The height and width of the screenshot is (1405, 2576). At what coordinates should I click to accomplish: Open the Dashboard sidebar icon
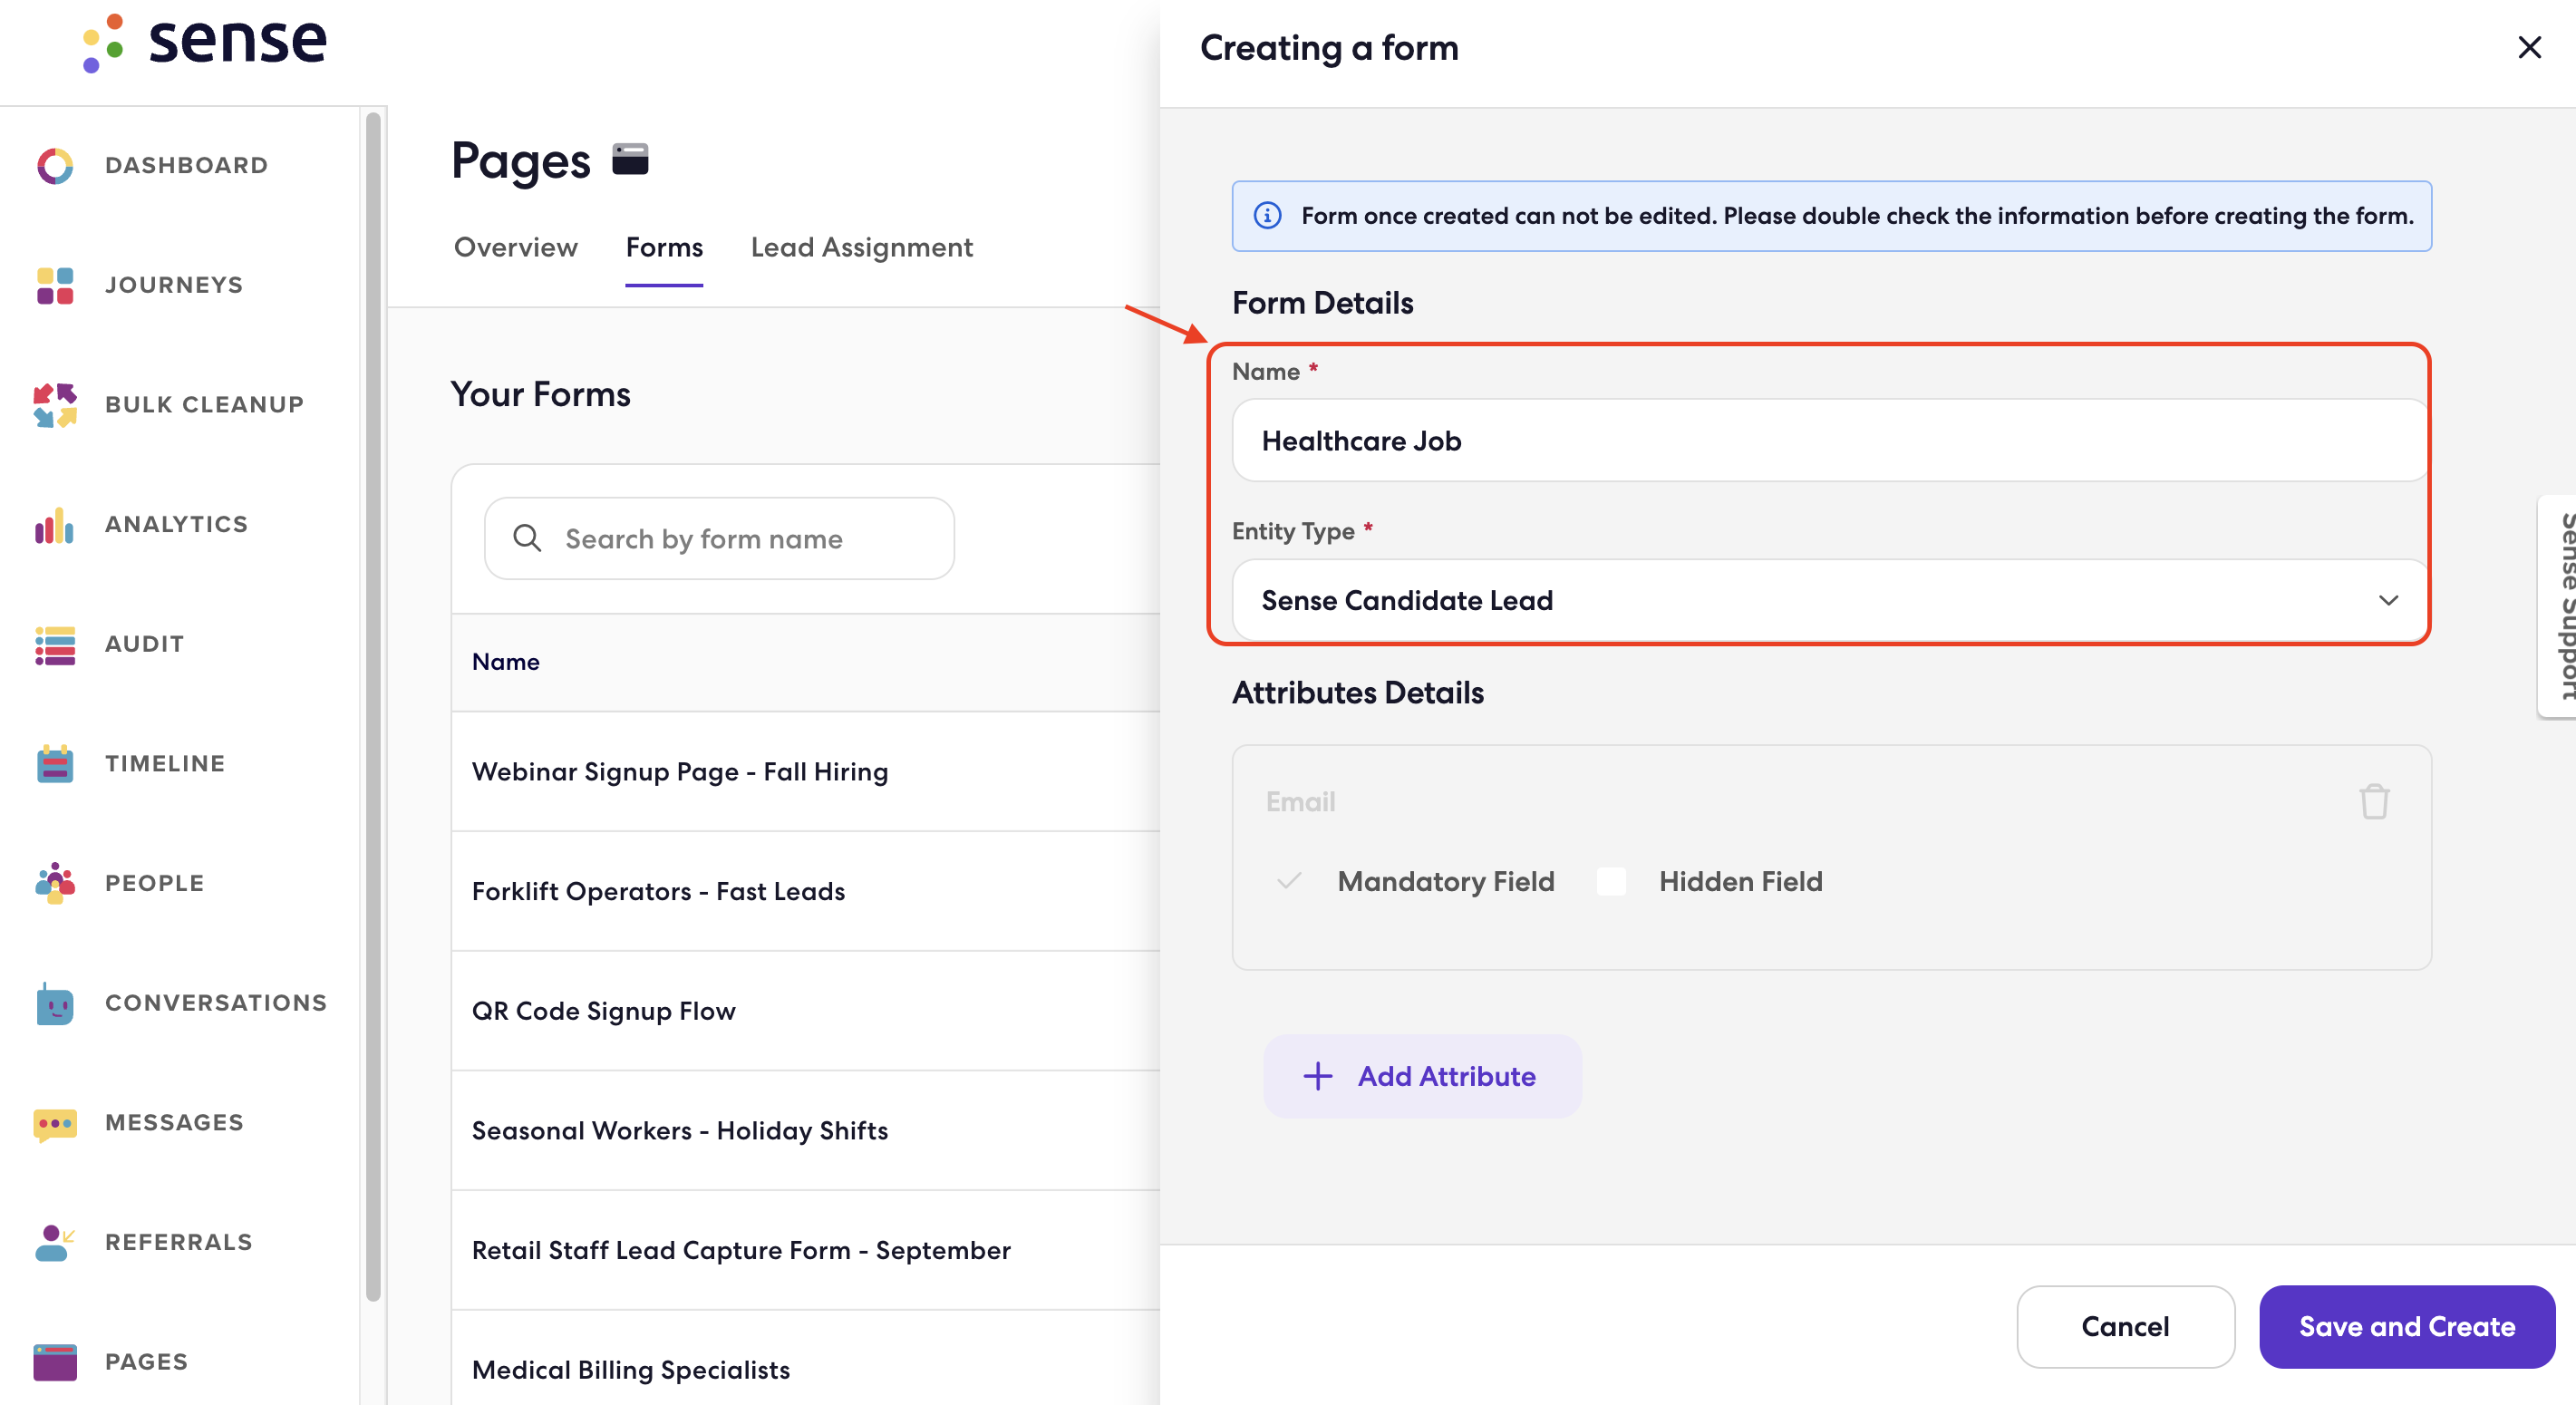(55, 166)
